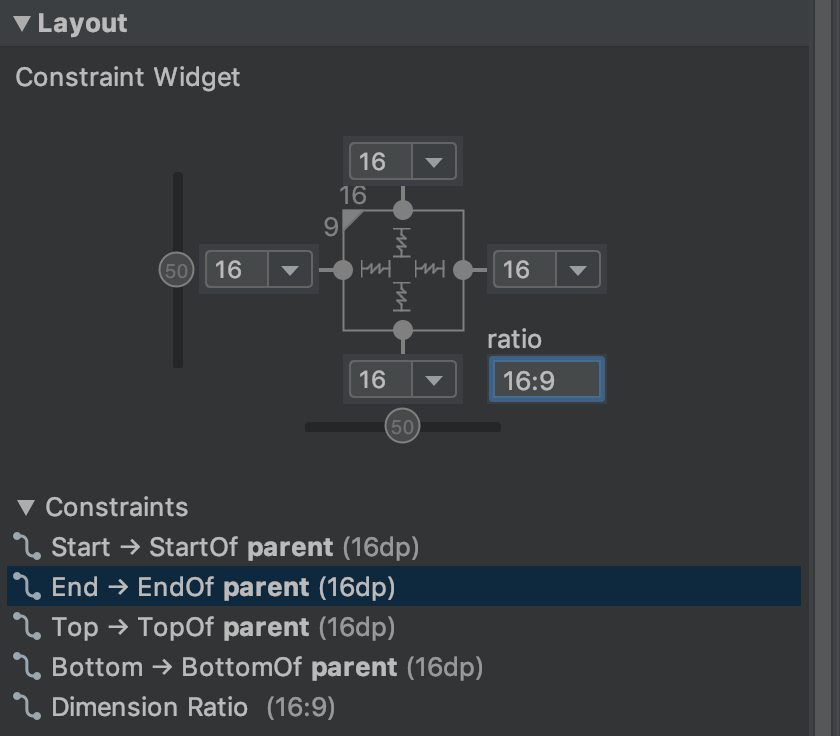The width and height of the screenshot is (840, 736).
Task: Click the constraint icon beside Start → StartOf parent
Action: click(27, 546)
